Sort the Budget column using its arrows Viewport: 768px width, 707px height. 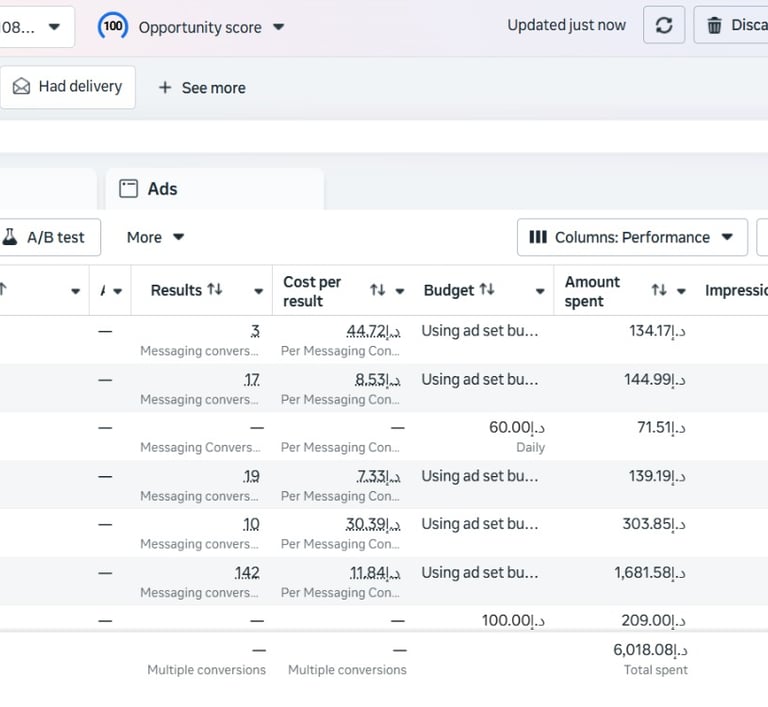487,290
